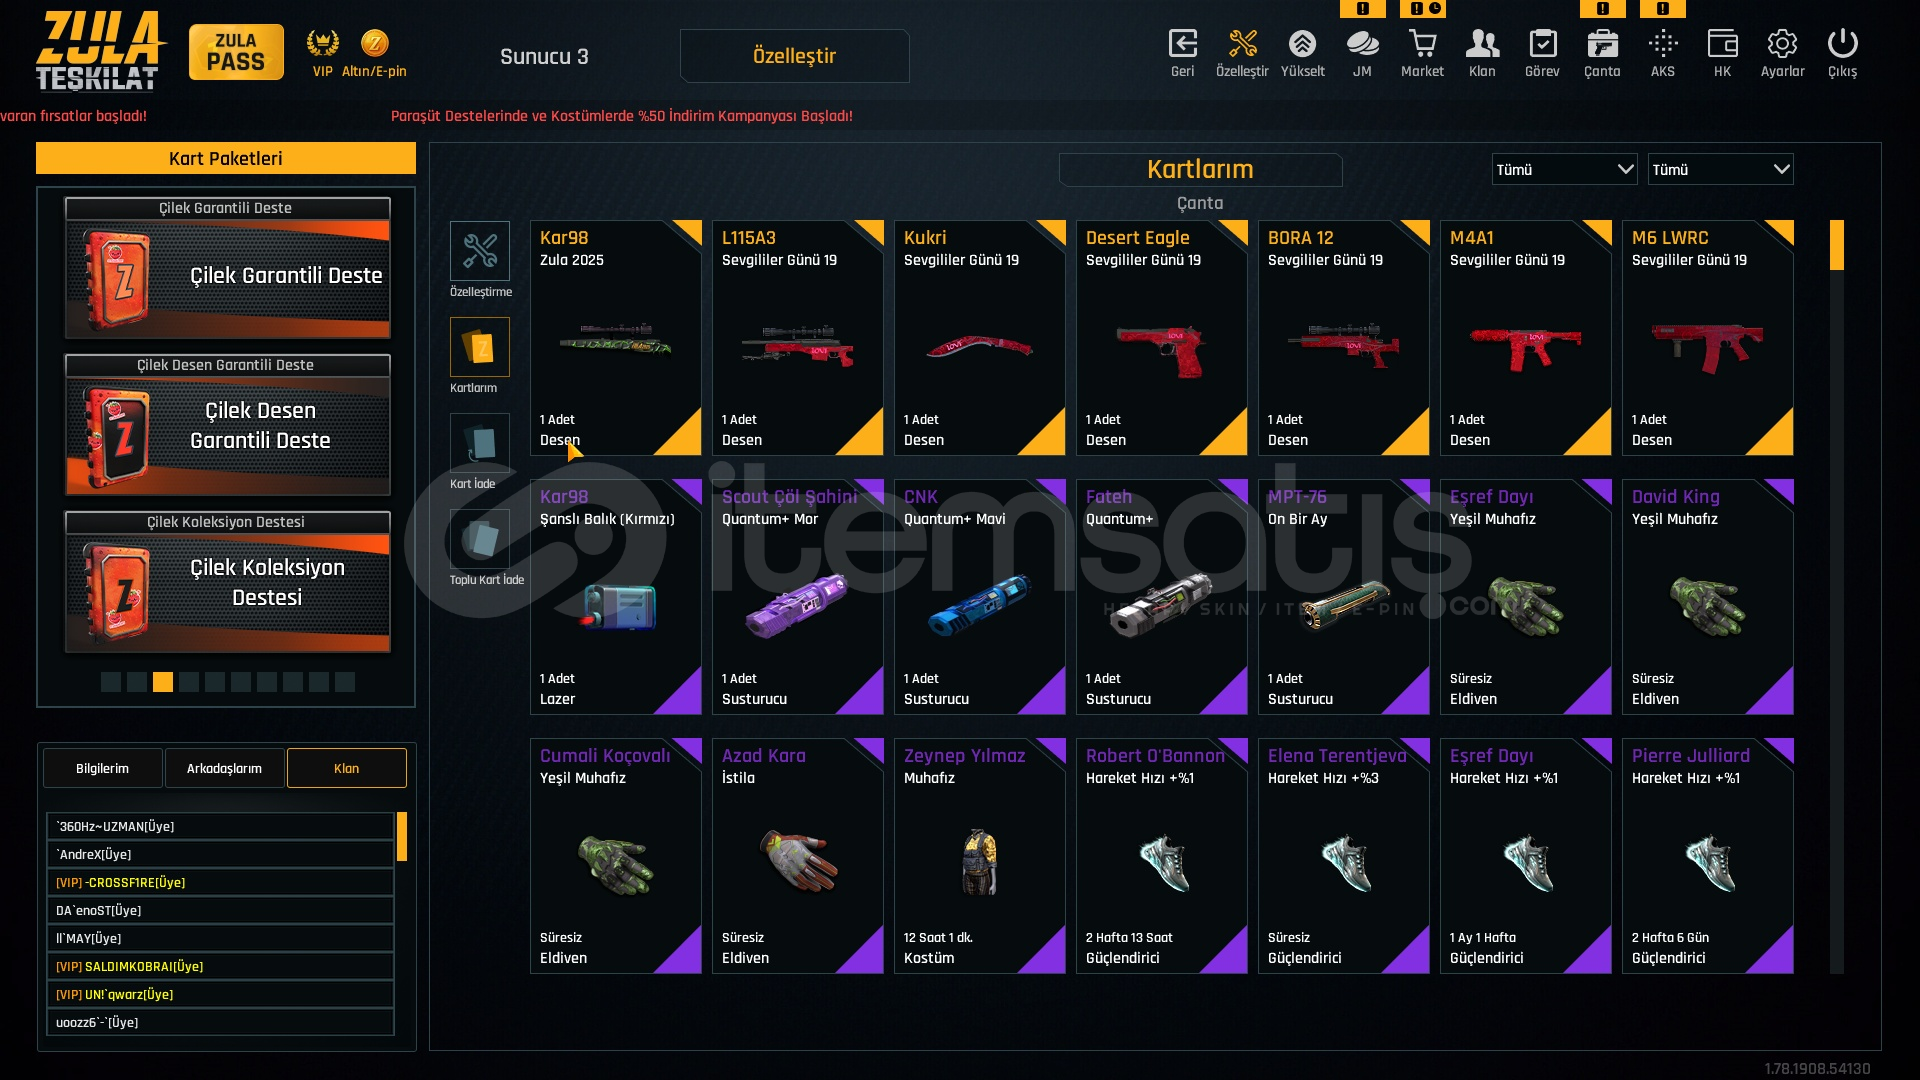Open the Klan icon in top bar
The width and height of the screenshot is (1920, 1080).
[1482, 52]
